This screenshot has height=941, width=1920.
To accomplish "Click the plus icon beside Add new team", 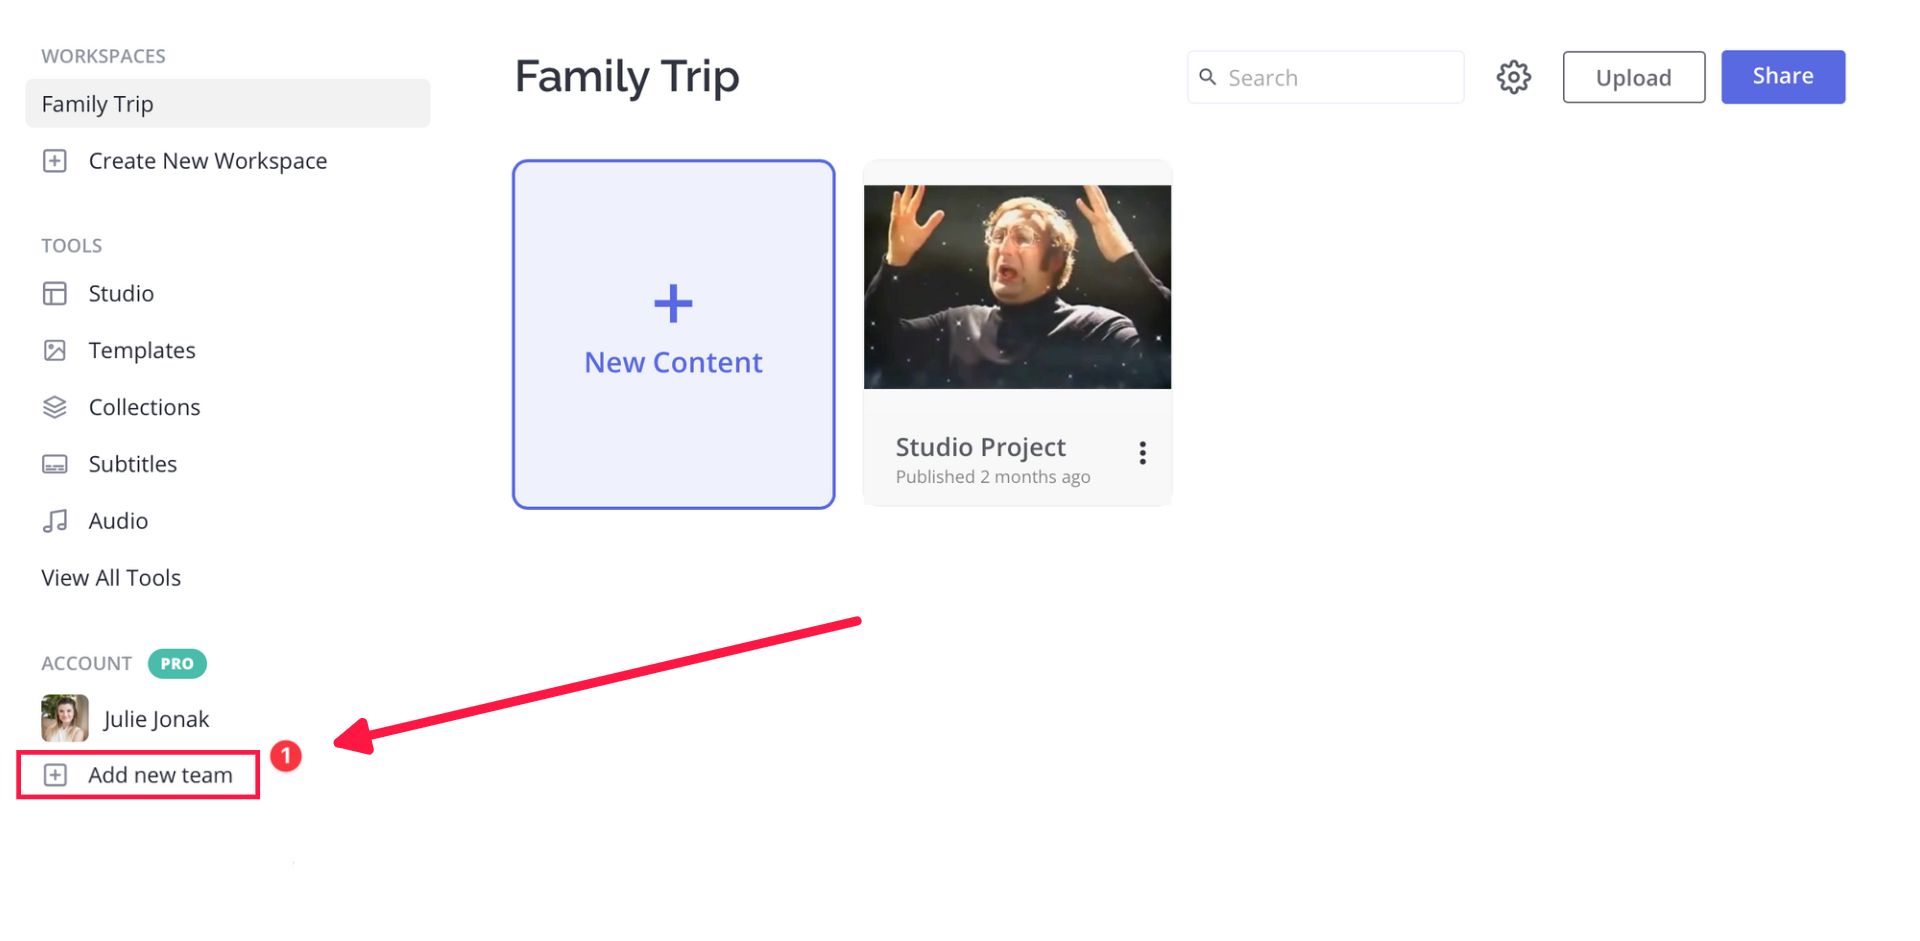I will click(56, 775).
